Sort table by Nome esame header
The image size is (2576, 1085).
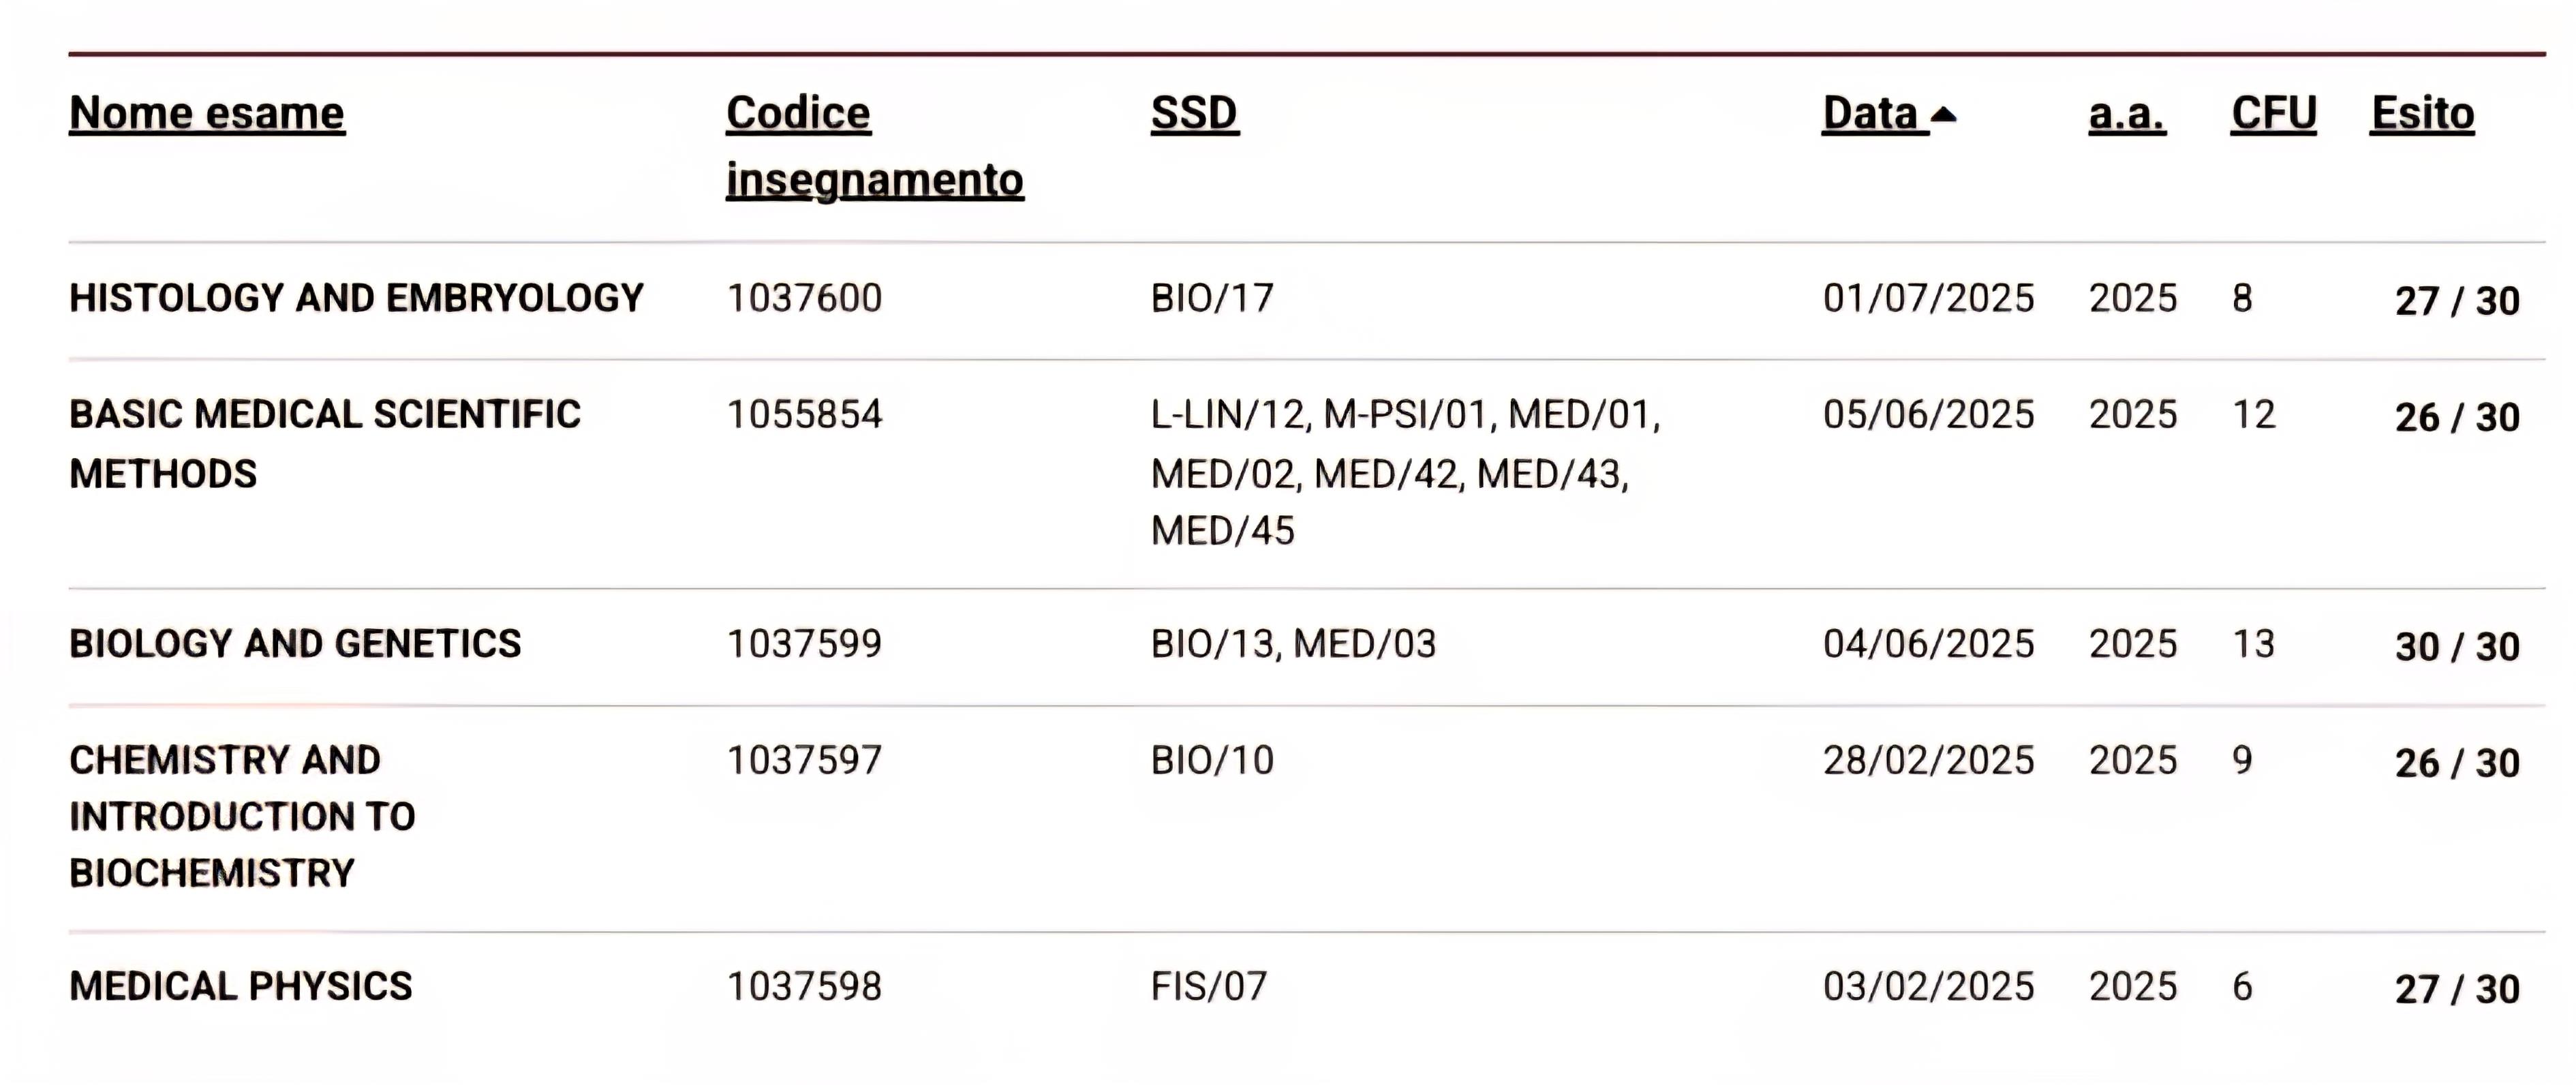(207, 113)
